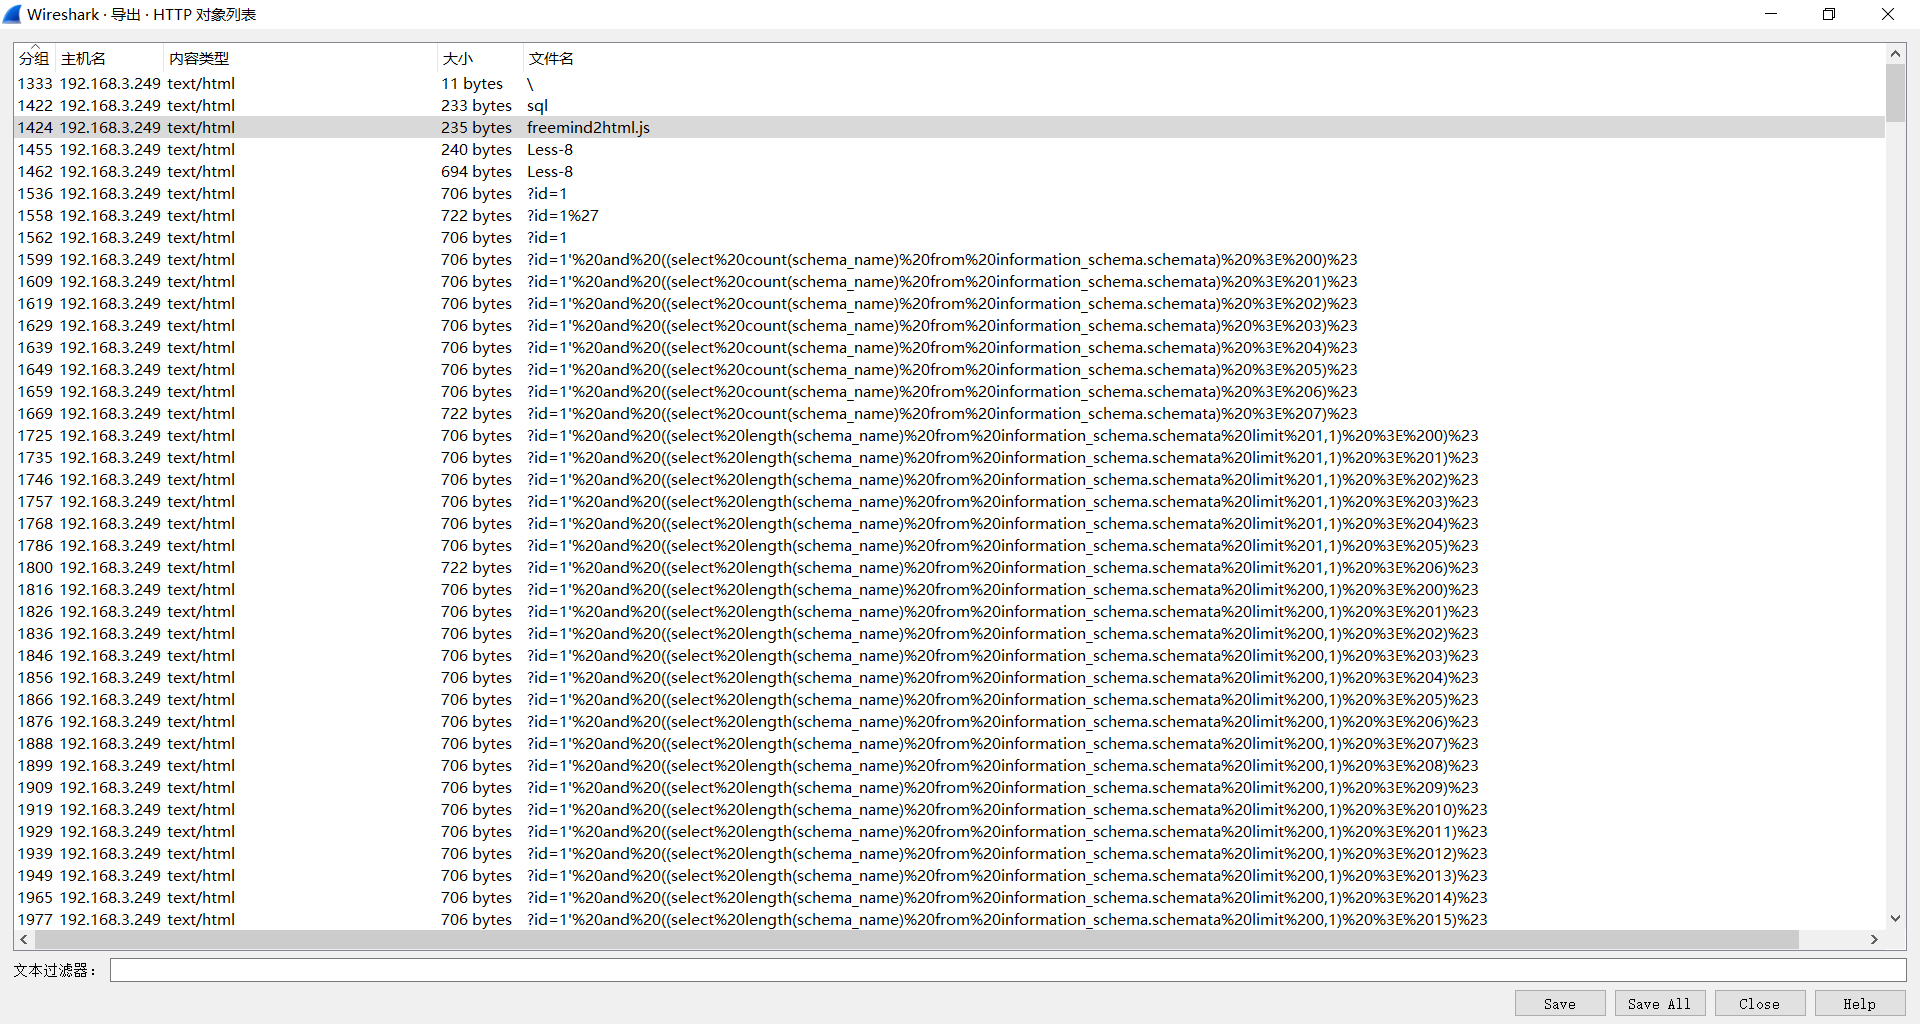Click the Save button
This screenshot has height=1024, width=1920.
click(1560, 1003)
